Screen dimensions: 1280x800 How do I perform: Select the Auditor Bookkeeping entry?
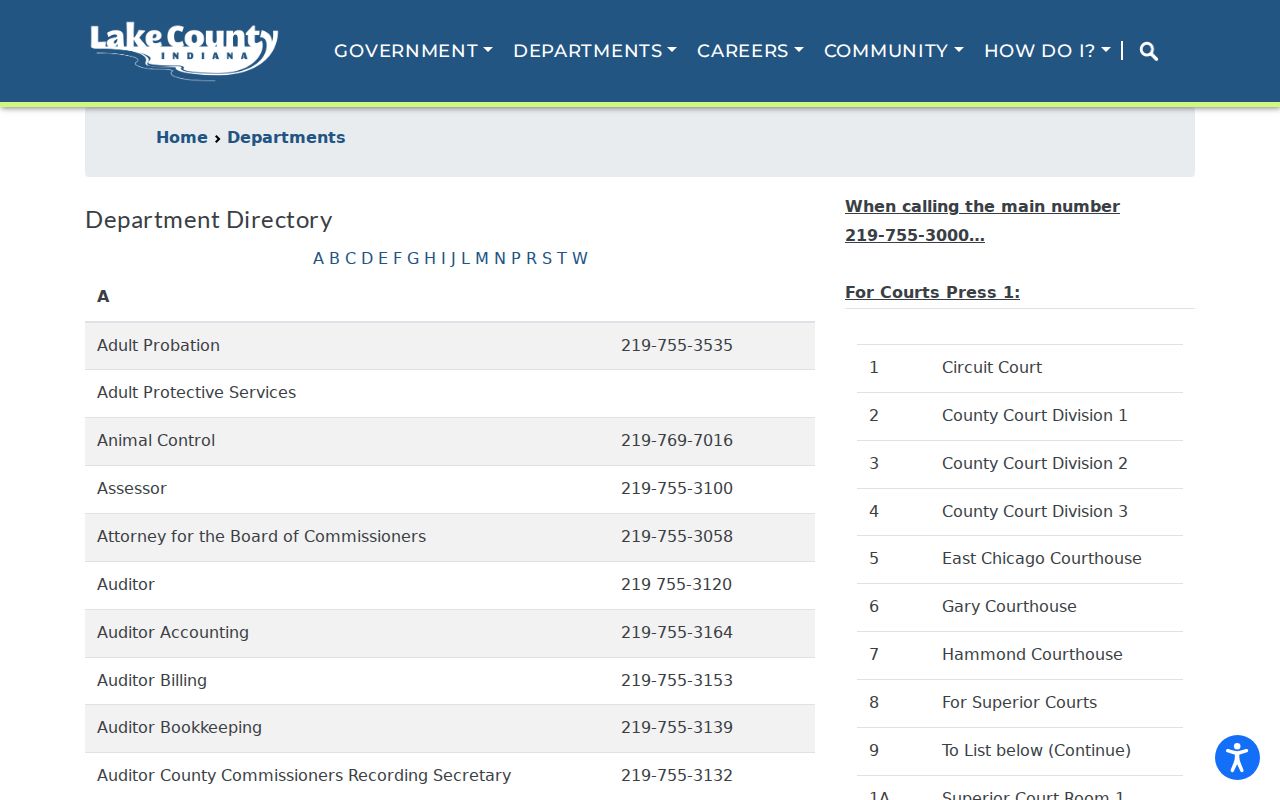(179, 728)
